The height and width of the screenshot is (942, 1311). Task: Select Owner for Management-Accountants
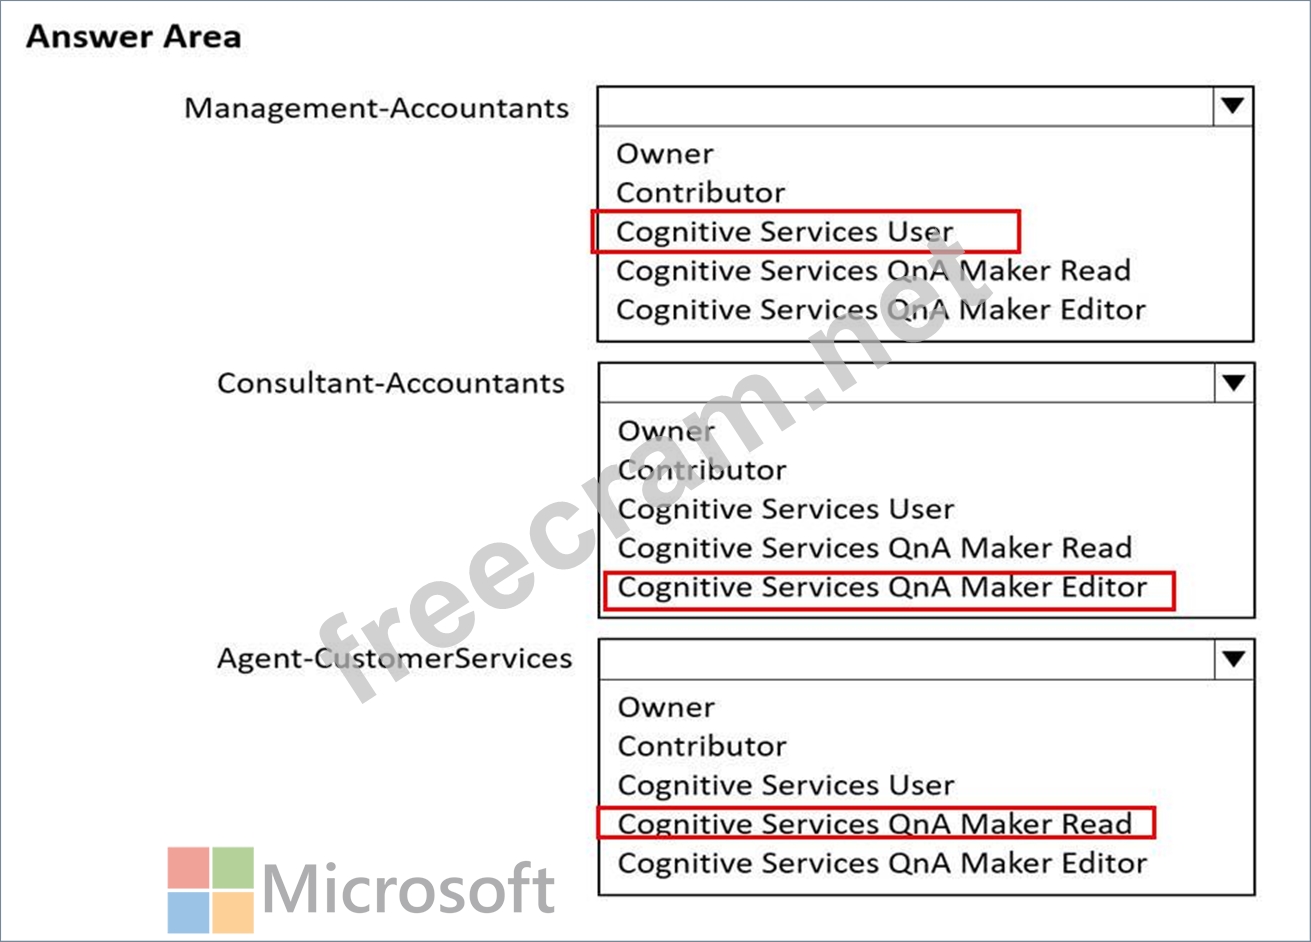coord(665,154)
